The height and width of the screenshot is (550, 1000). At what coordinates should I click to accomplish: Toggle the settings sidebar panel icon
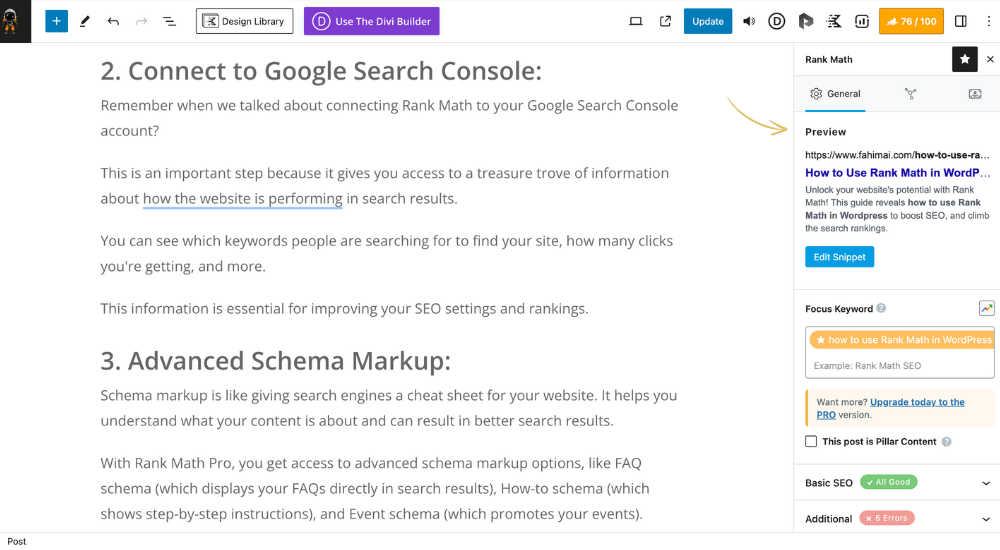(960, 21)
